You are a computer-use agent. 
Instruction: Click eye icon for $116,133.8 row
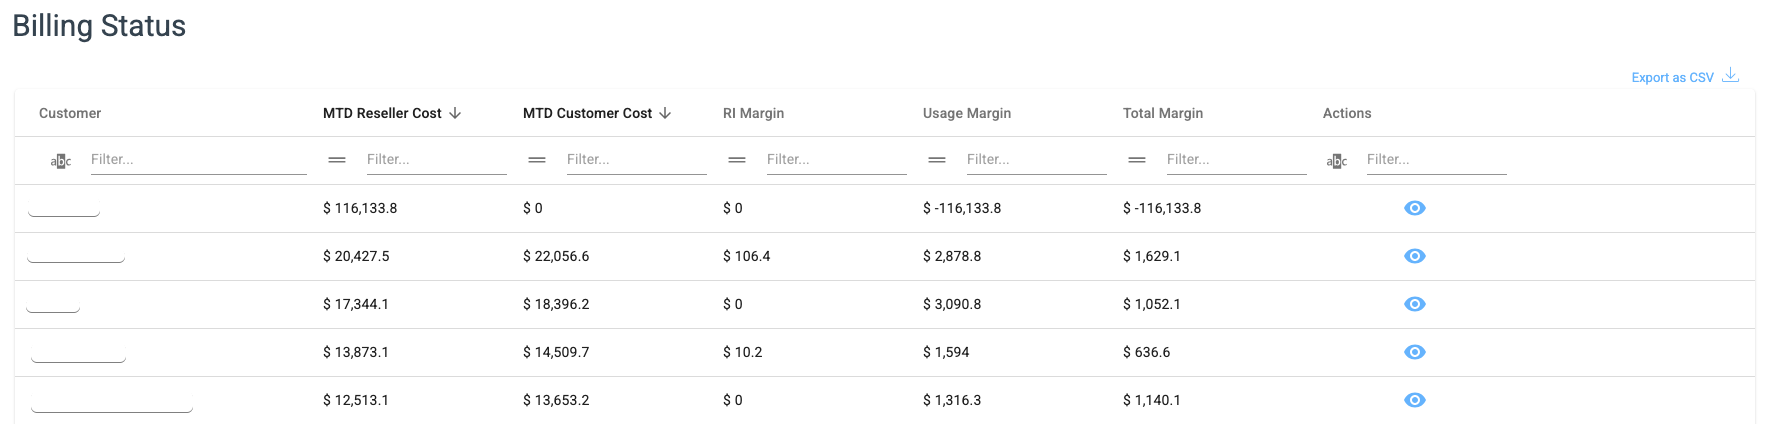point(1414,208)
